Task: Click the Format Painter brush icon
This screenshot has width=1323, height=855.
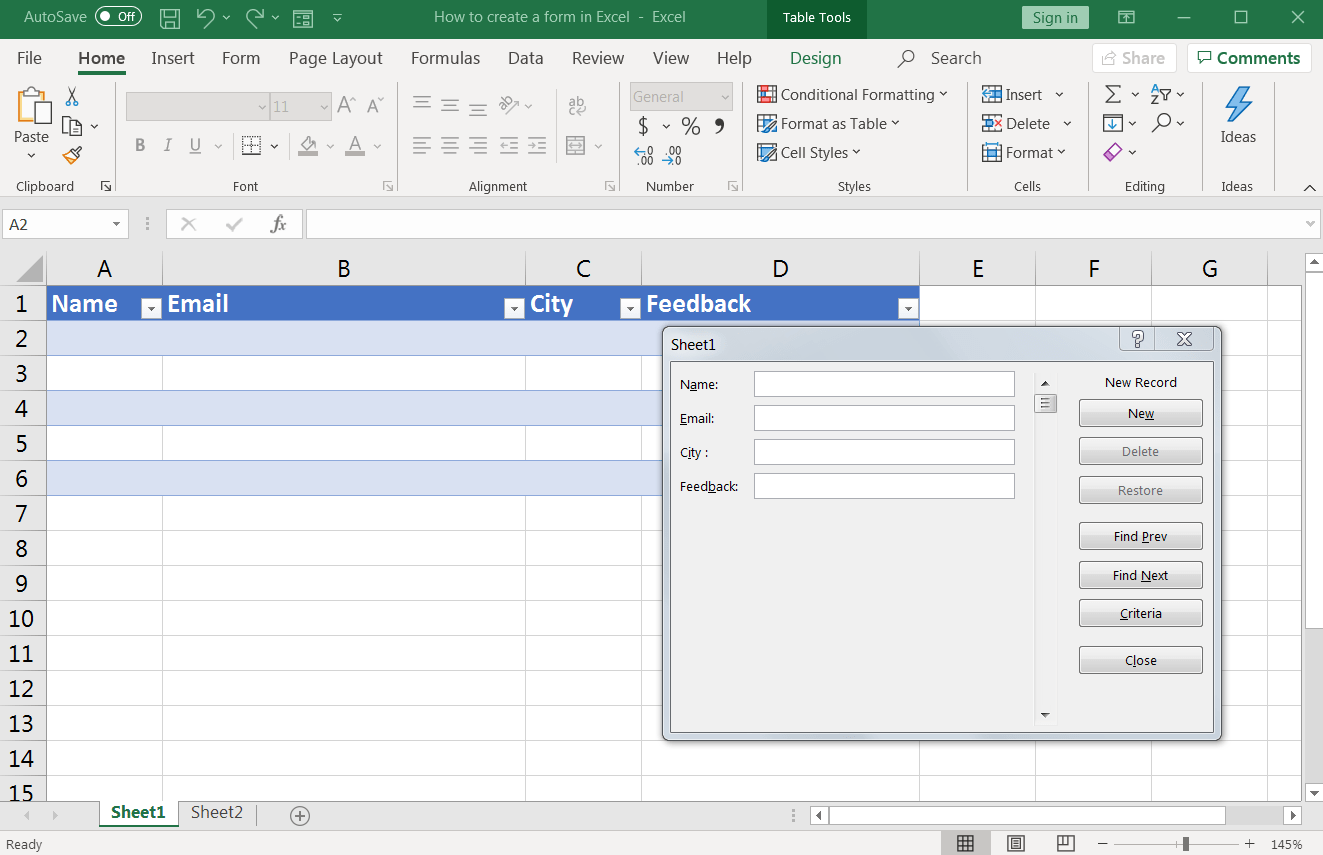Action: (72, 155)
